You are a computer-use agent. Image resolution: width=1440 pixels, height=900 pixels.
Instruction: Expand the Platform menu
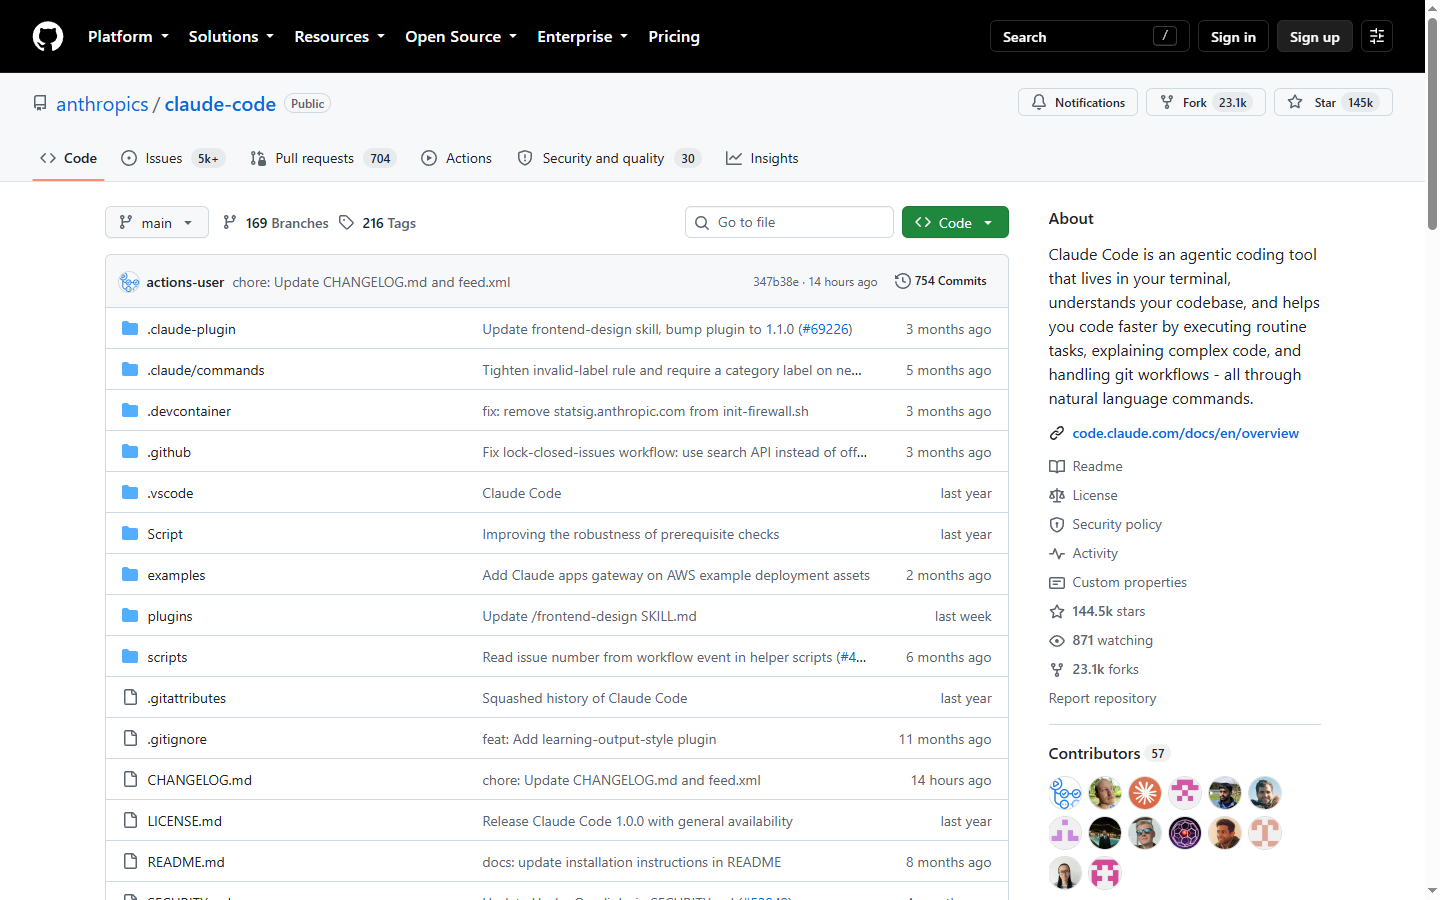(x=128, y=36)
